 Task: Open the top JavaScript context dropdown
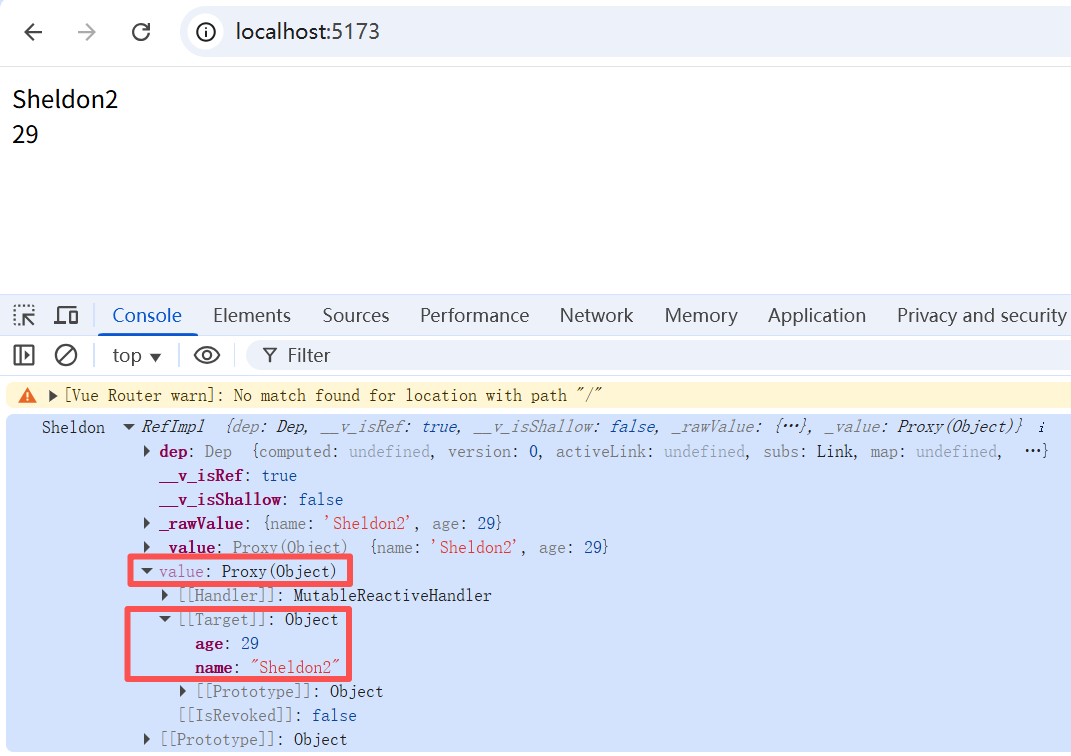click(x=137, y=356)
